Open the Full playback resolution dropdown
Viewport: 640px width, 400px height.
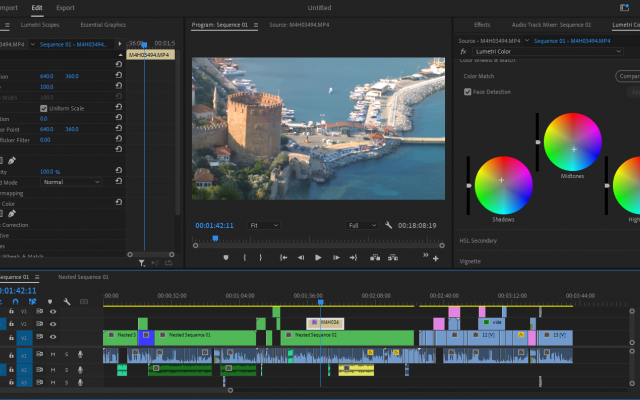362,225
